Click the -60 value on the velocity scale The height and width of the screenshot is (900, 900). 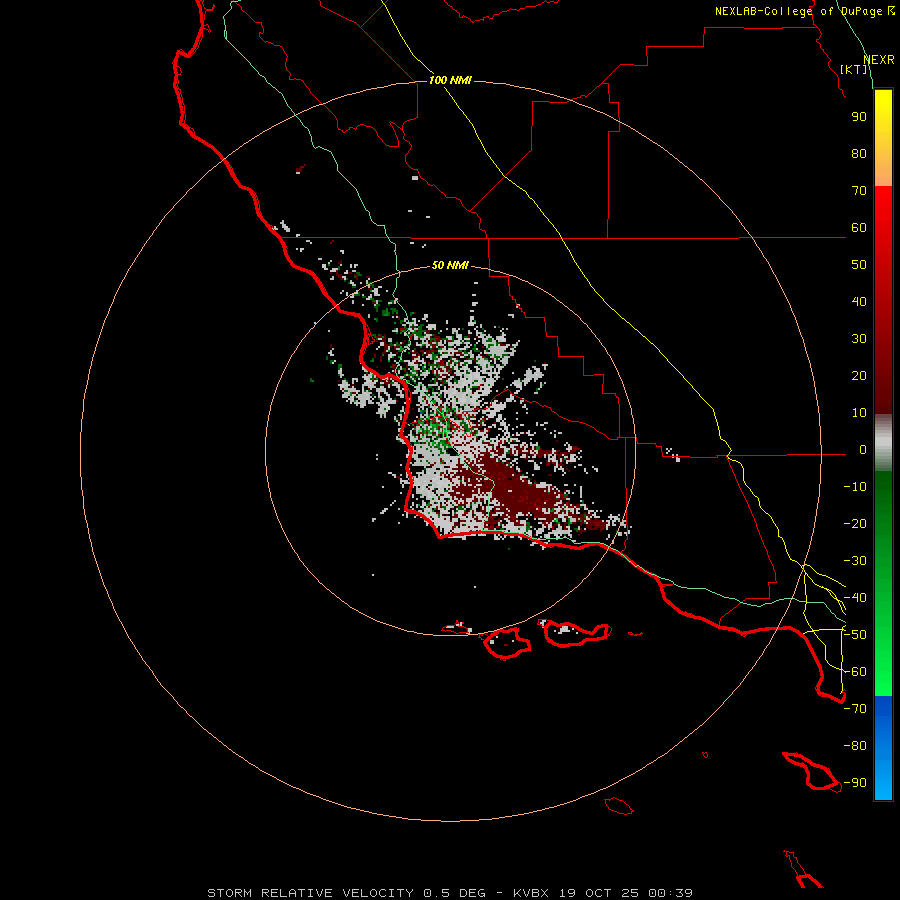(x=855, y=672)
